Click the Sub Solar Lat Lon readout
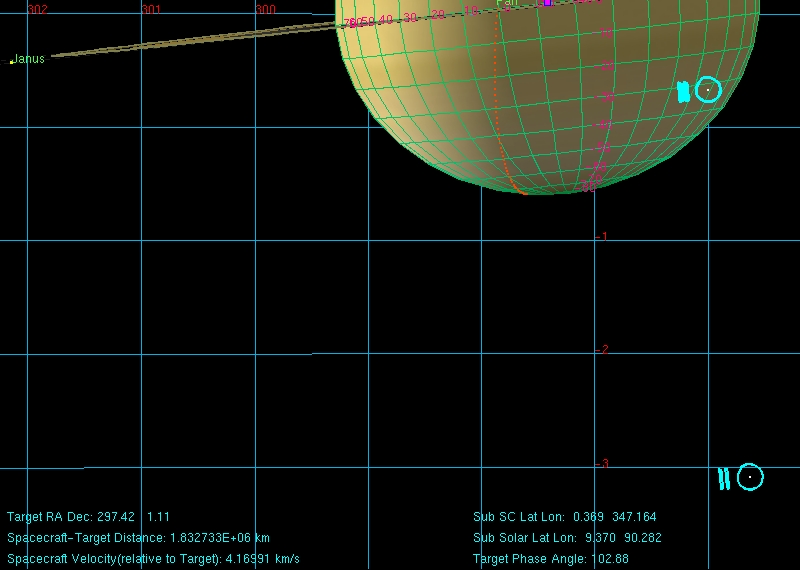This screenshot has width=800, height=570. (x=567, y=538)
